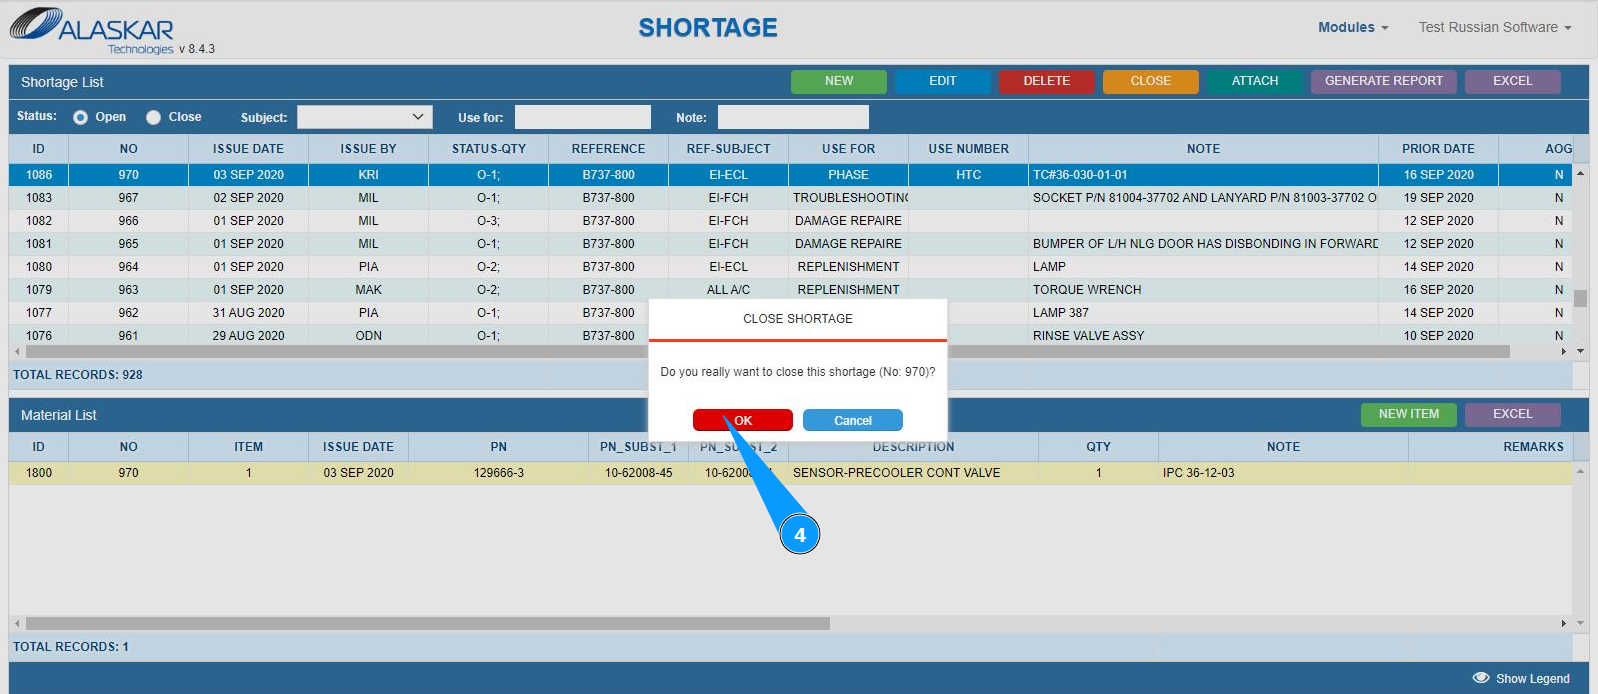1598x694 pixels.
Task: Click the Use for input field
Action: point(583,117)
